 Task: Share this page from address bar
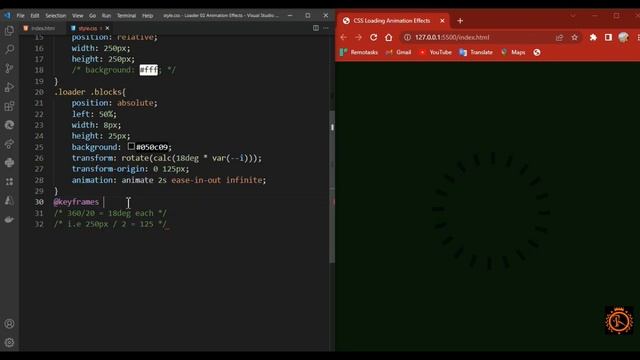click(x=559, y=38)
